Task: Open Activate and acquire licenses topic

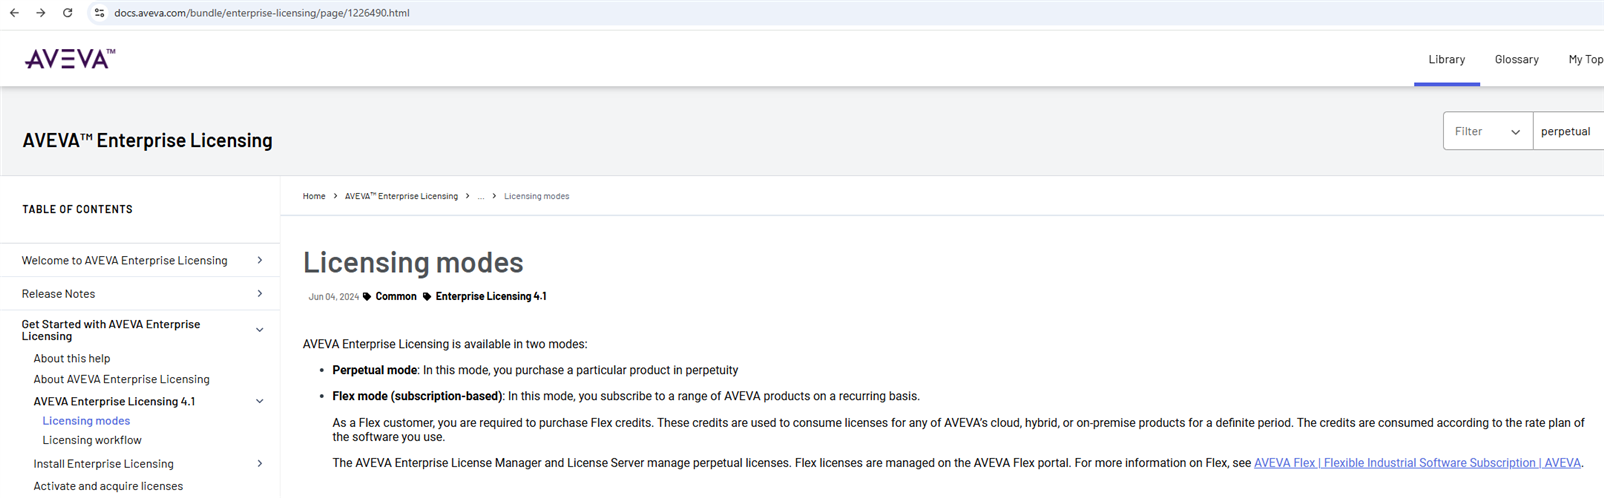Action: [108, 486]
